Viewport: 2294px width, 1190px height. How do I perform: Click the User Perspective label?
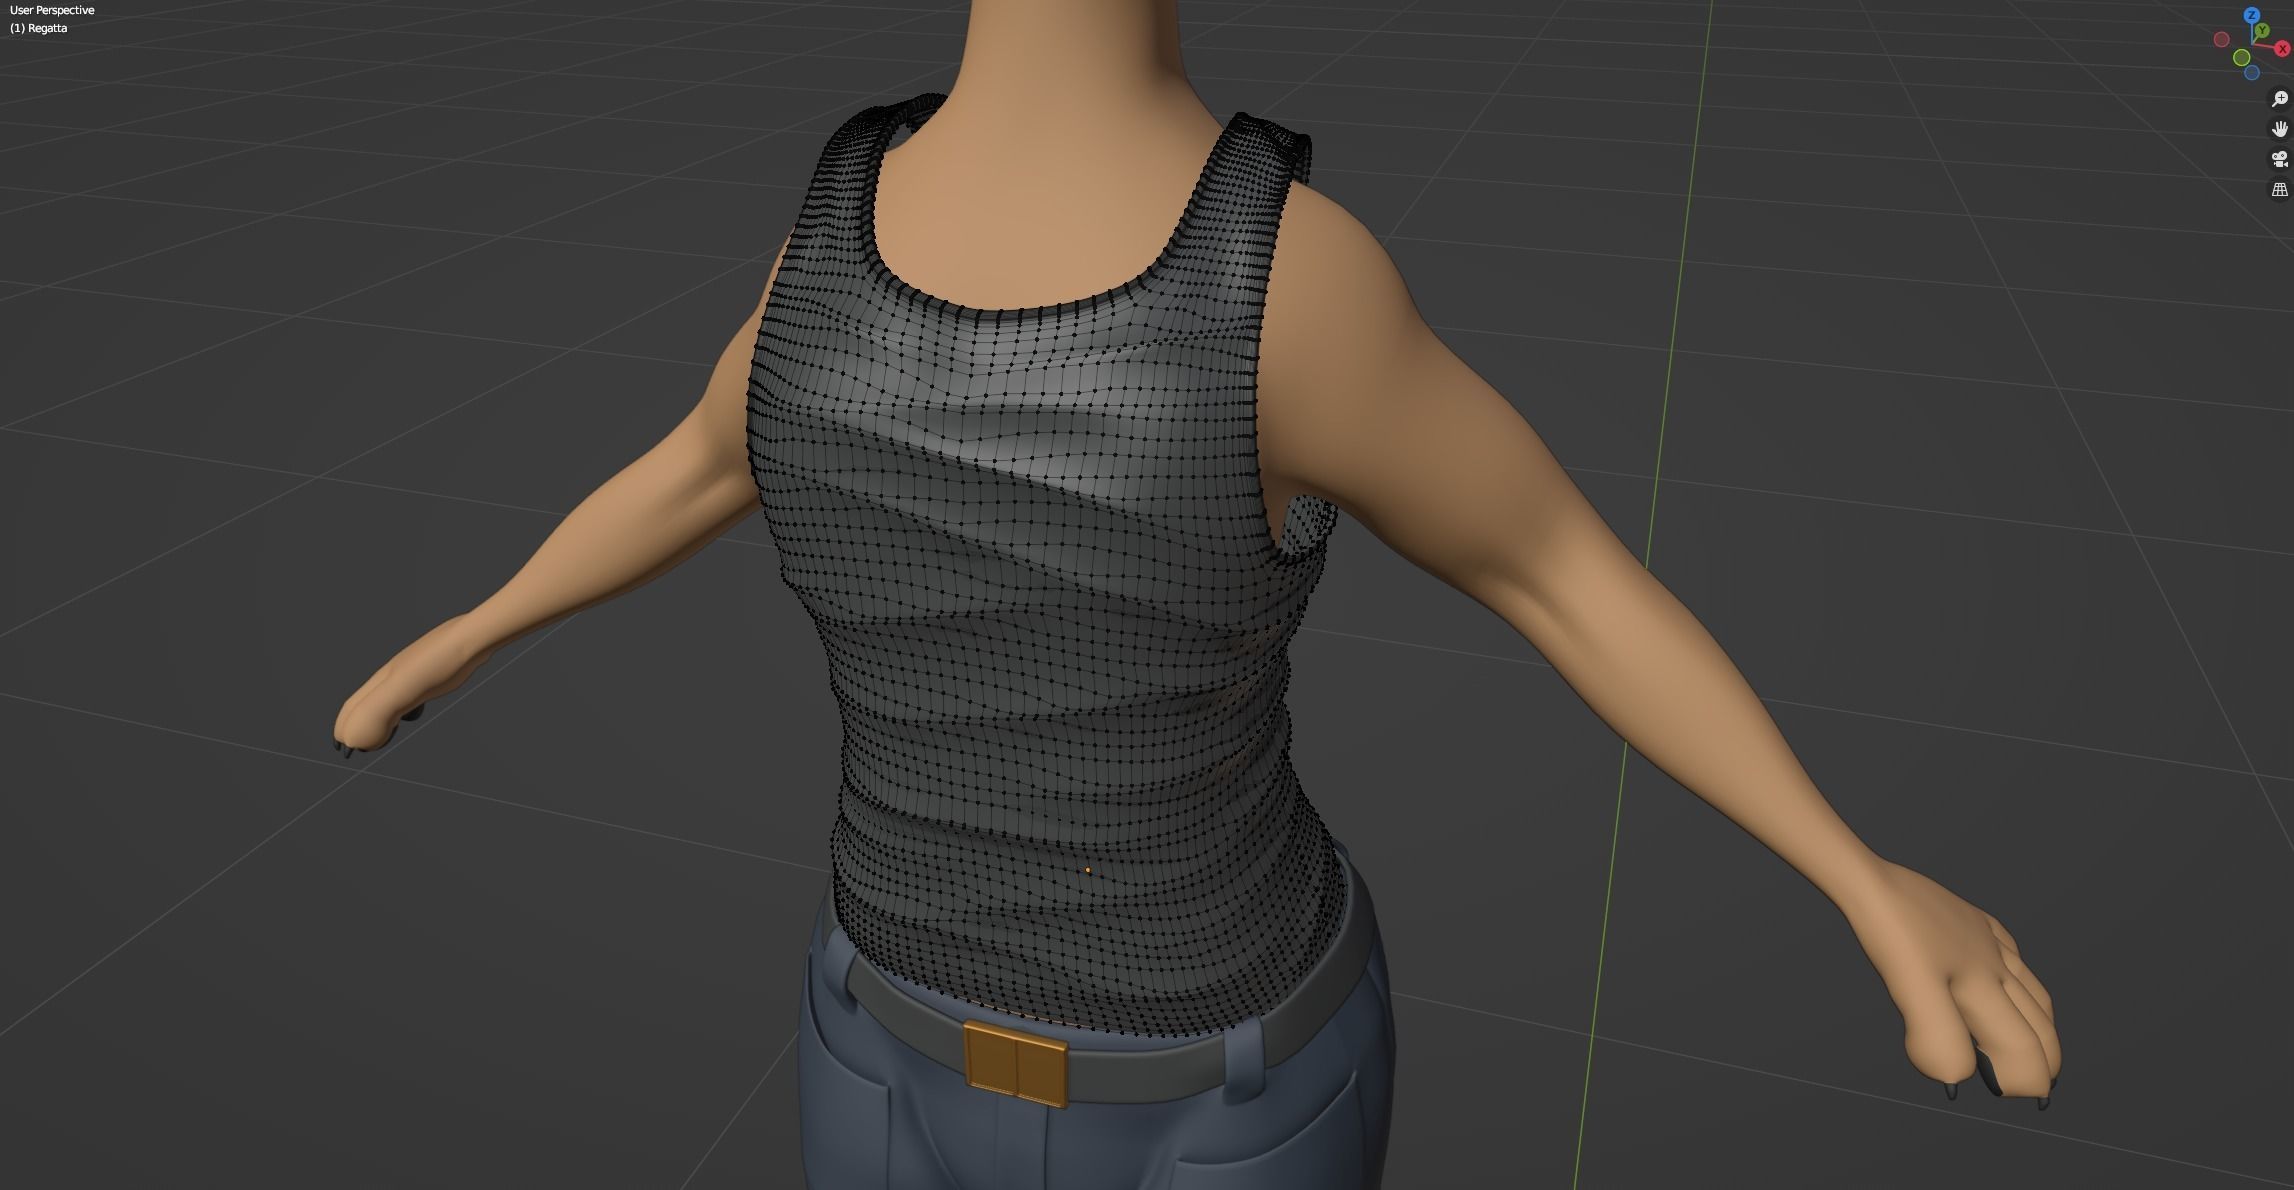(52, 10)
